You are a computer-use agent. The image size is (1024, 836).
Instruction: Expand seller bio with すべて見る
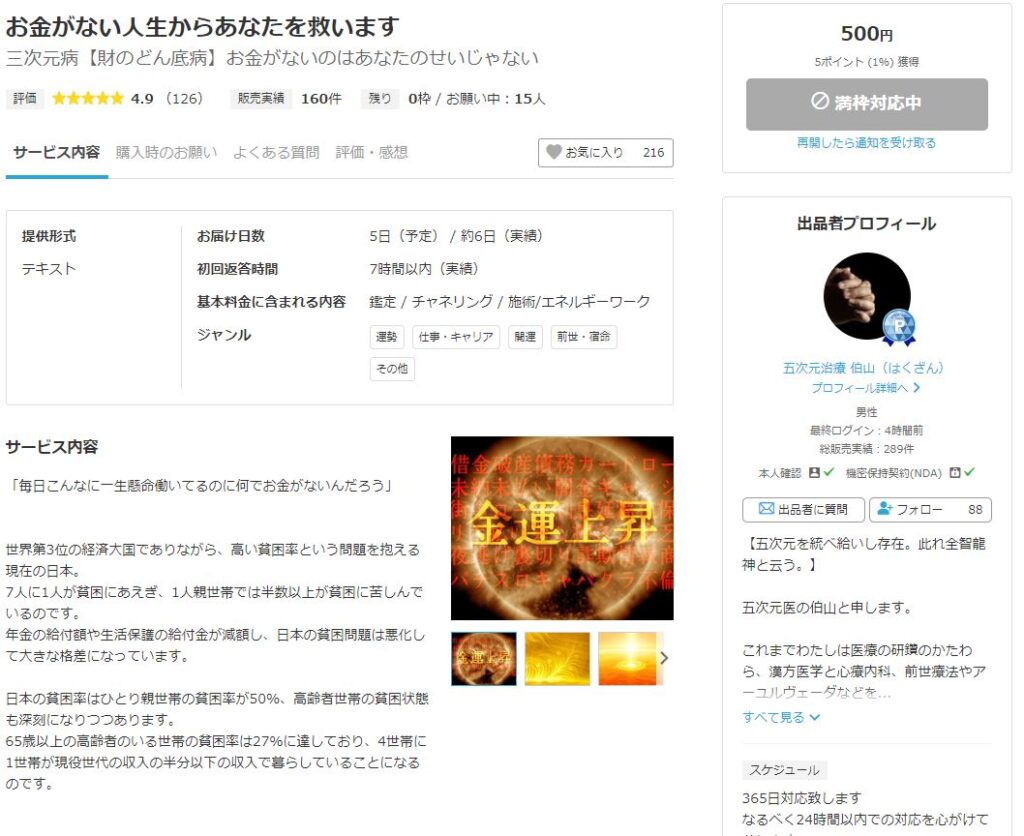(x=780, y=717)
